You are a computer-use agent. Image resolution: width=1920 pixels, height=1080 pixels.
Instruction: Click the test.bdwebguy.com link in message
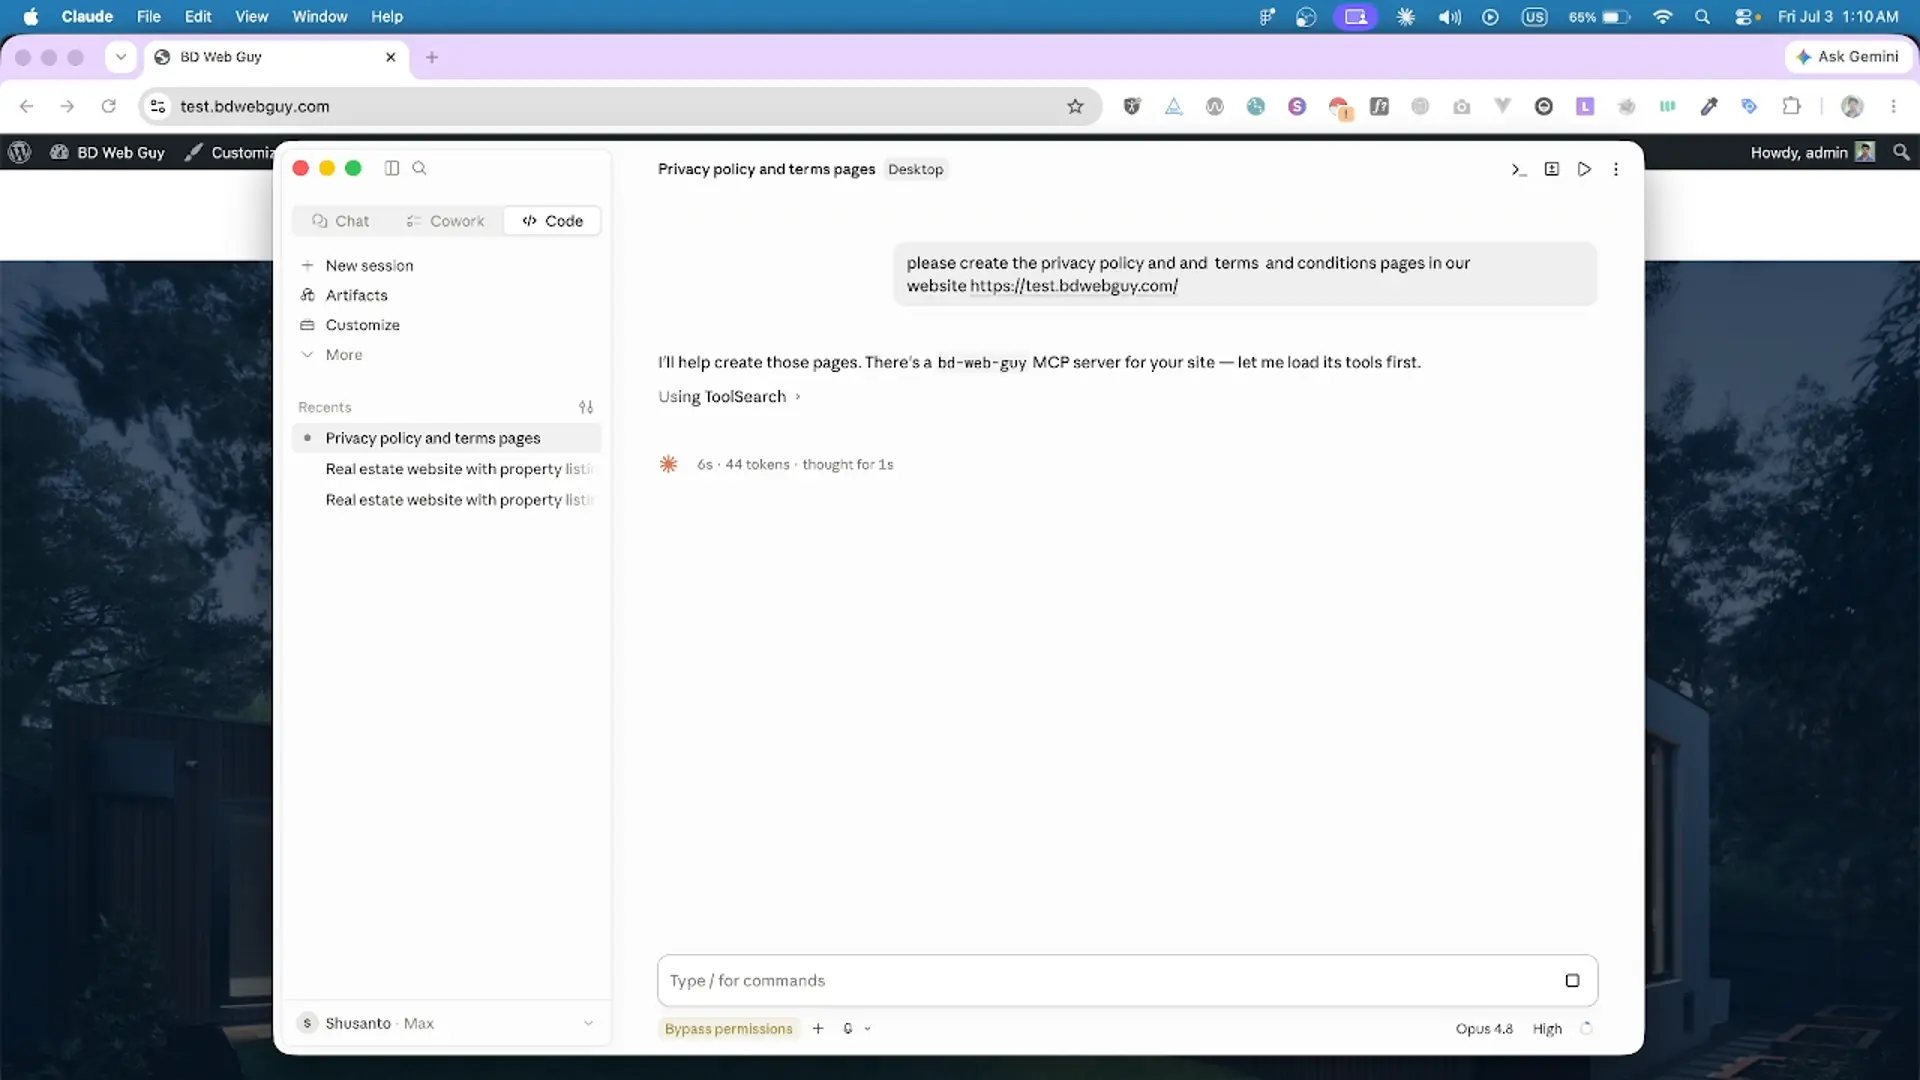pos(1074,286)
